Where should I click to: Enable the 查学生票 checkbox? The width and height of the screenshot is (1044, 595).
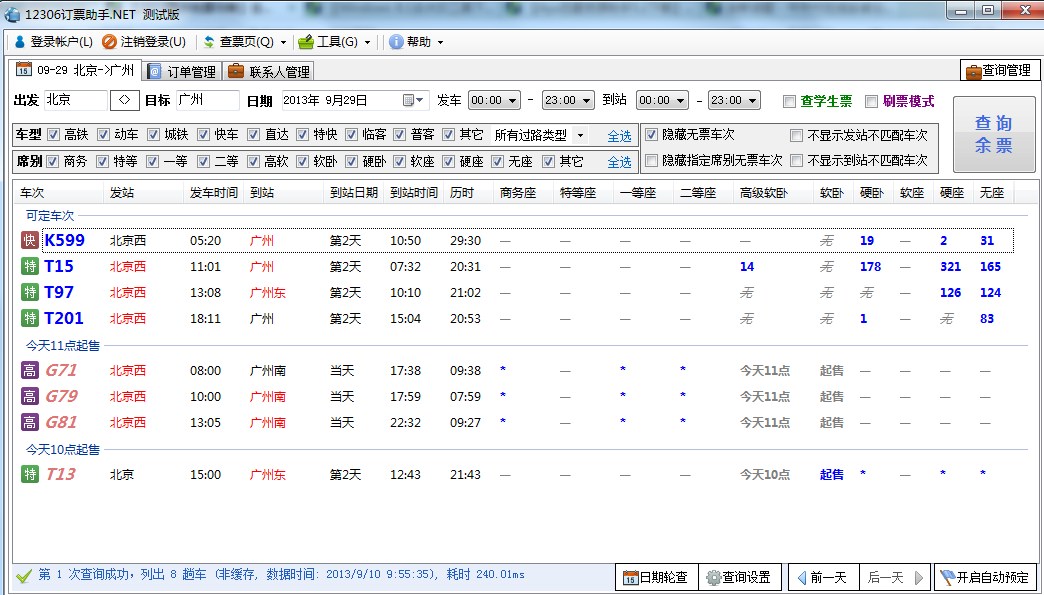pos(789,101)
